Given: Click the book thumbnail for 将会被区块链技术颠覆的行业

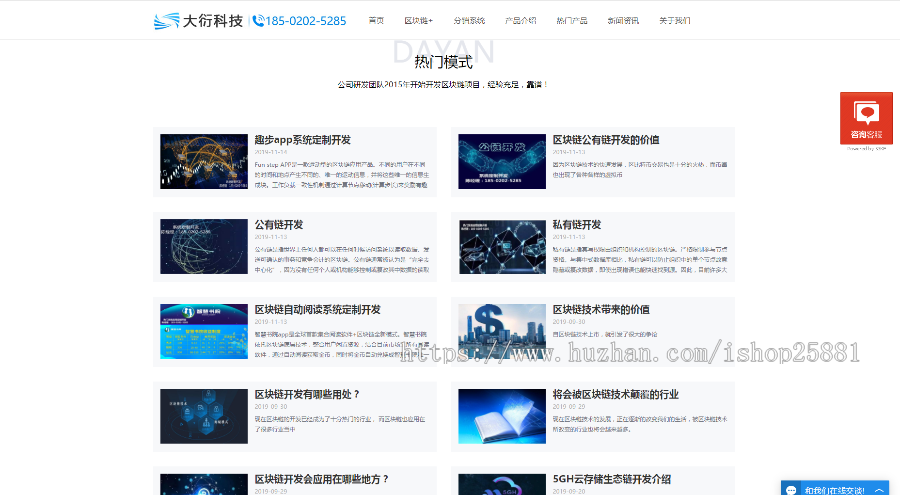Looking at the screenshot, I should [502, 416].
